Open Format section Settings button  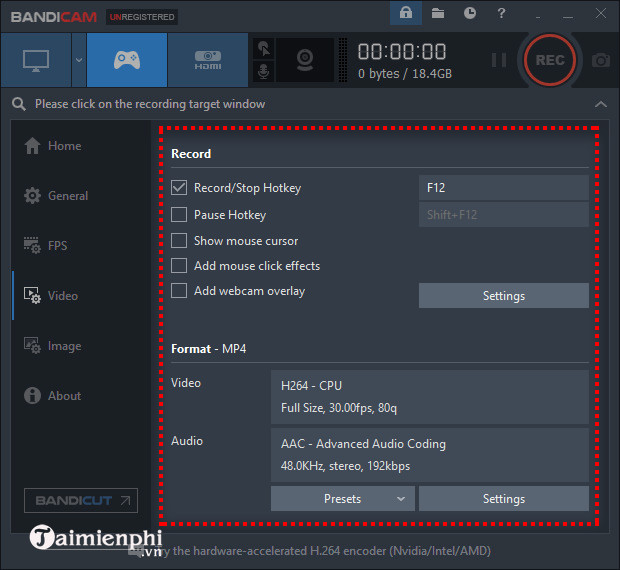coord(503,498)
